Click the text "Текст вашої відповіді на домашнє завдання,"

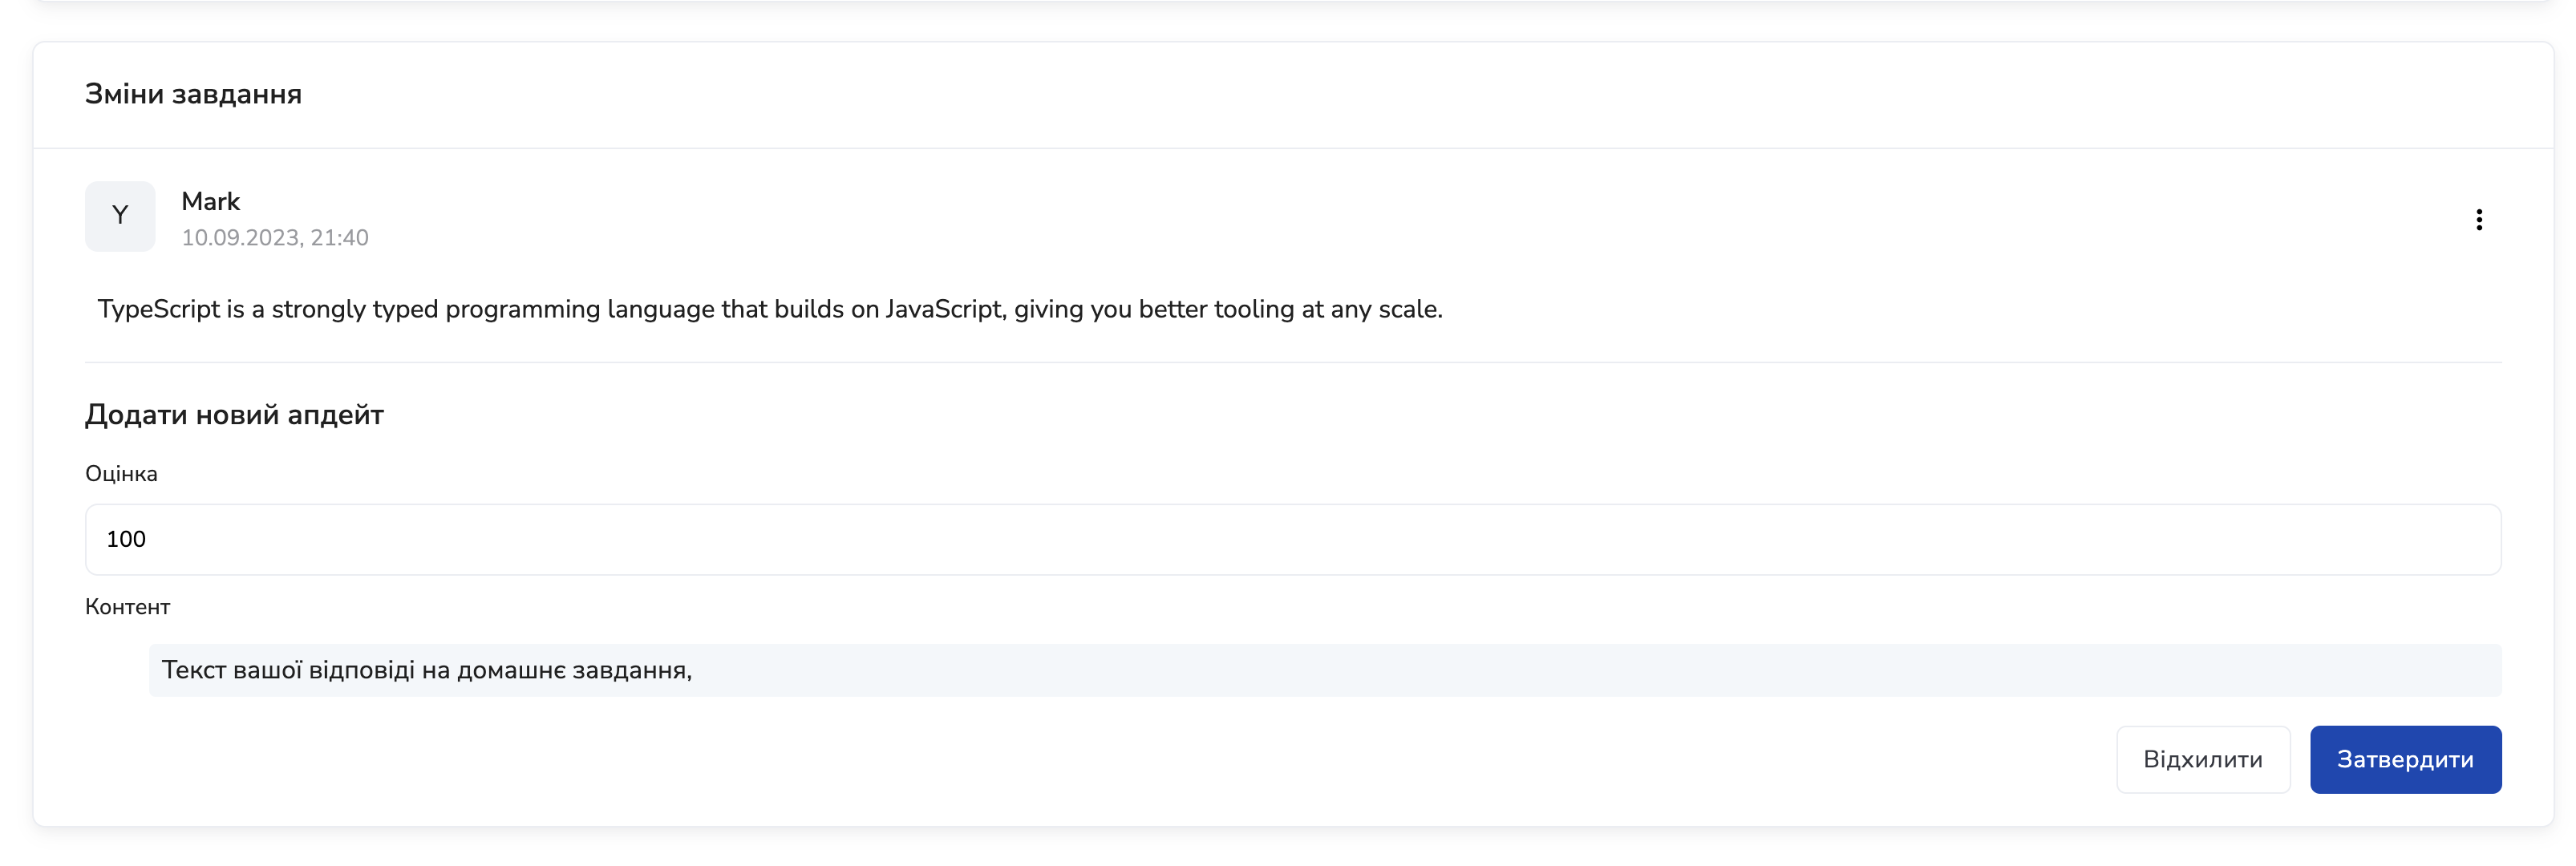pyautogui.click(x=426, y=670)
